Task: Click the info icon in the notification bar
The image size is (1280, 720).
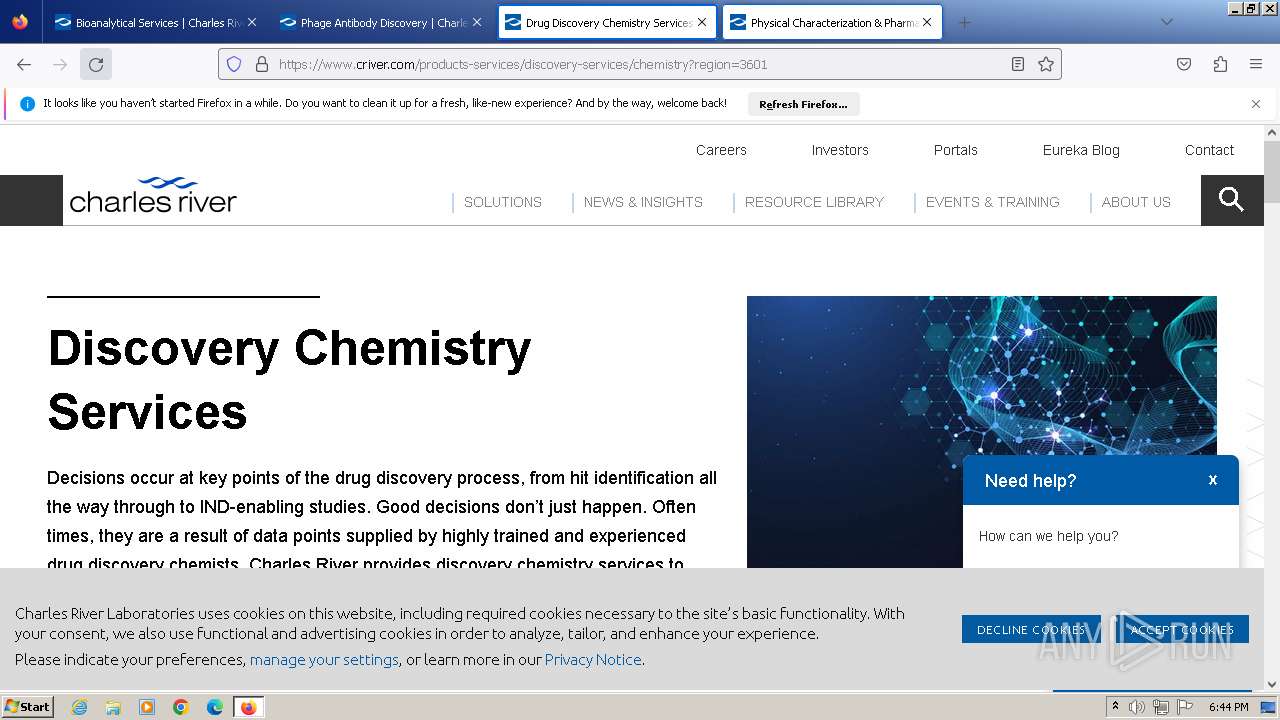Action: click(27, 104)
